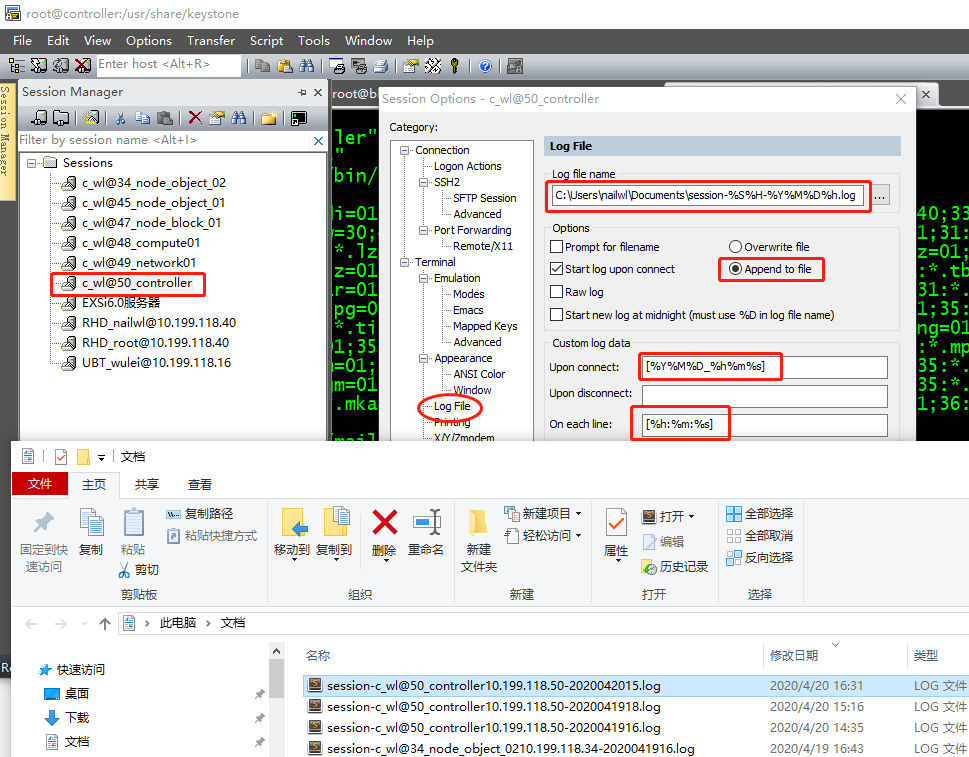Click the Copy toolbar icon in SecureCRT
Screen dimensions: 969x757
click(262, 66)
